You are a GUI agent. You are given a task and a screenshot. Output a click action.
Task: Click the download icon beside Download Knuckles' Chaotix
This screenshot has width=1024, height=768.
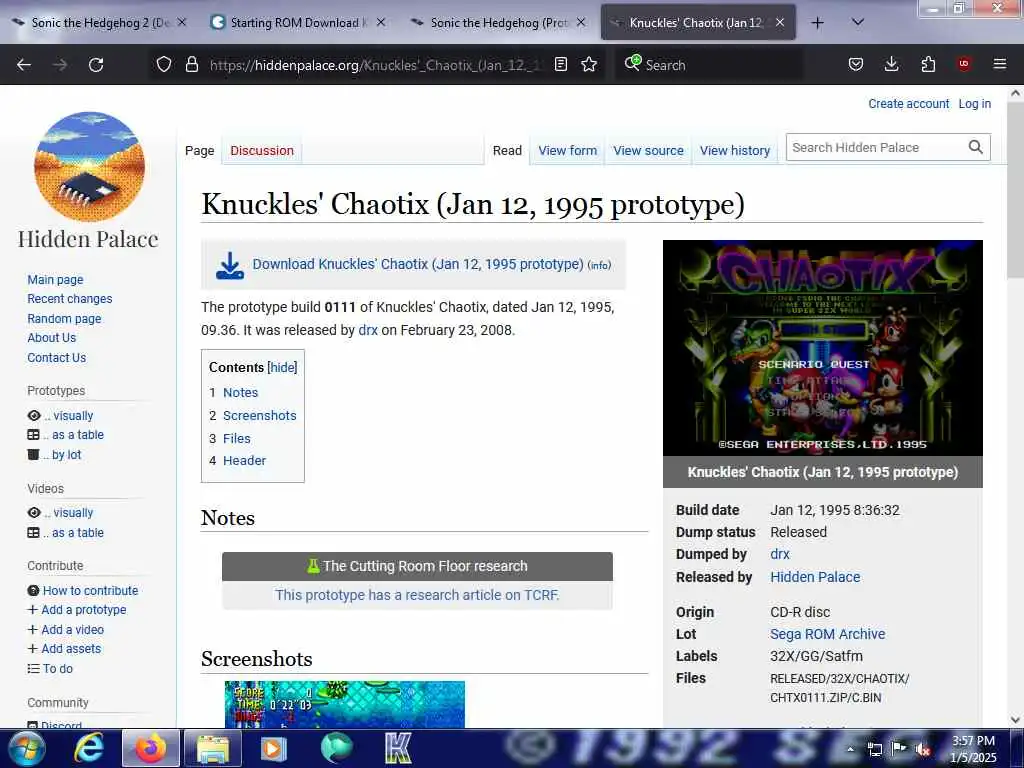tap(230, 265)
